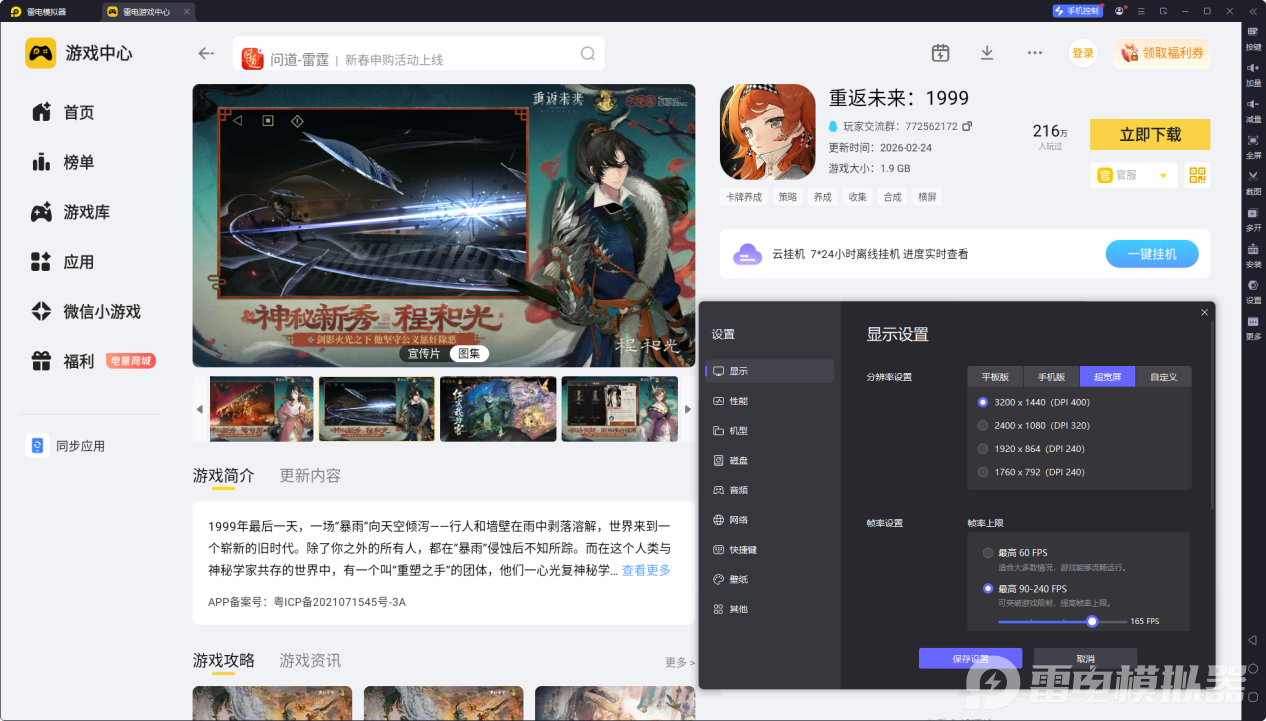Viewport: 1266px width, 721px height.
Task: Open the 官服 server dropdown
Action: click(x=1163, y=175)
